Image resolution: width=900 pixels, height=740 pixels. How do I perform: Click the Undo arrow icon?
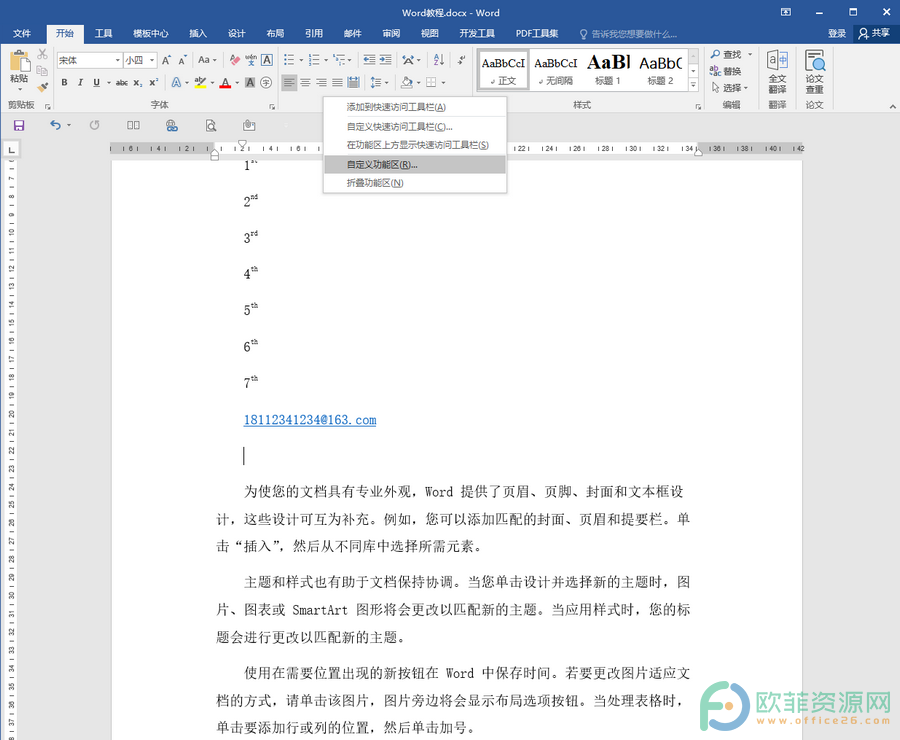[55, 125]
